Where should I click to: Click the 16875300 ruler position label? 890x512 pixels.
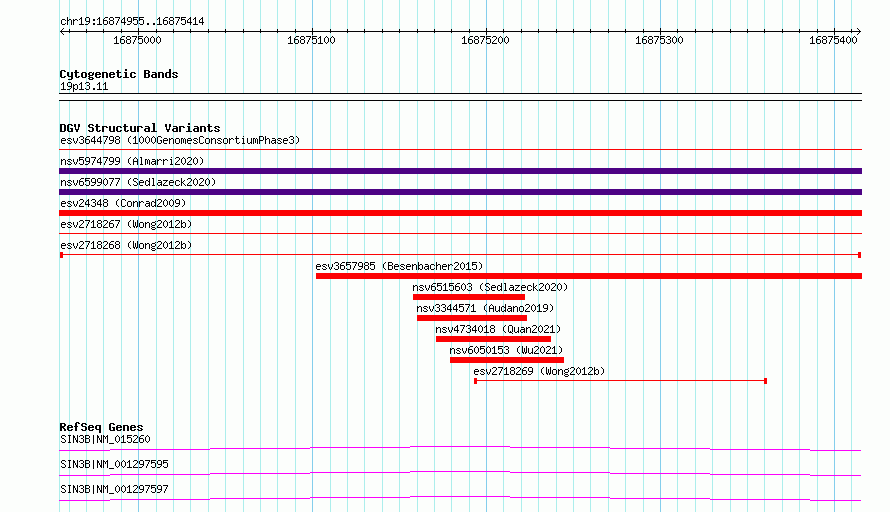(x=659, y=40)
